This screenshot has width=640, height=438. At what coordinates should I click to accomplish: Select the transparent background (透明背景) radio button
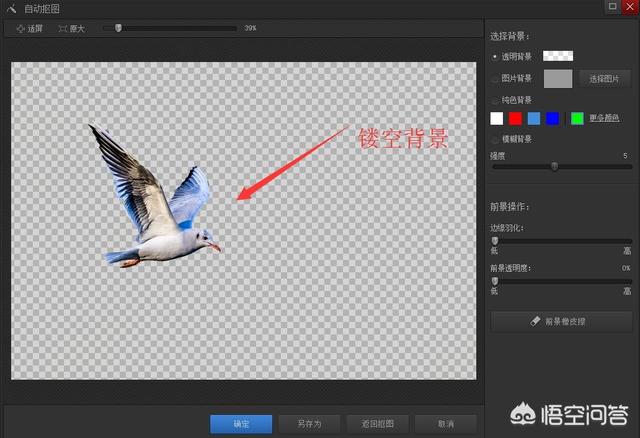495,56
